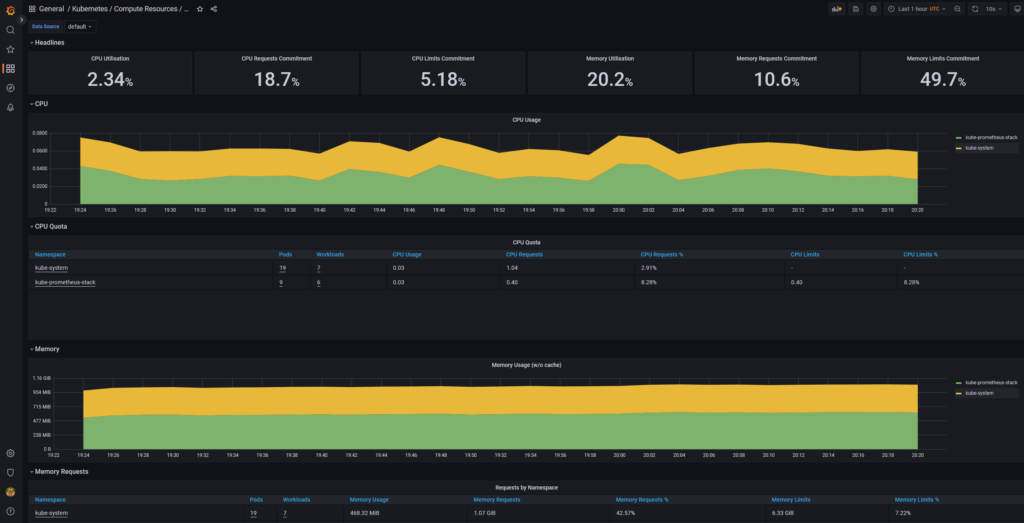Open the user profile avatar
This screenshot has height=523, width=1024.
click(x=10, y=492)
